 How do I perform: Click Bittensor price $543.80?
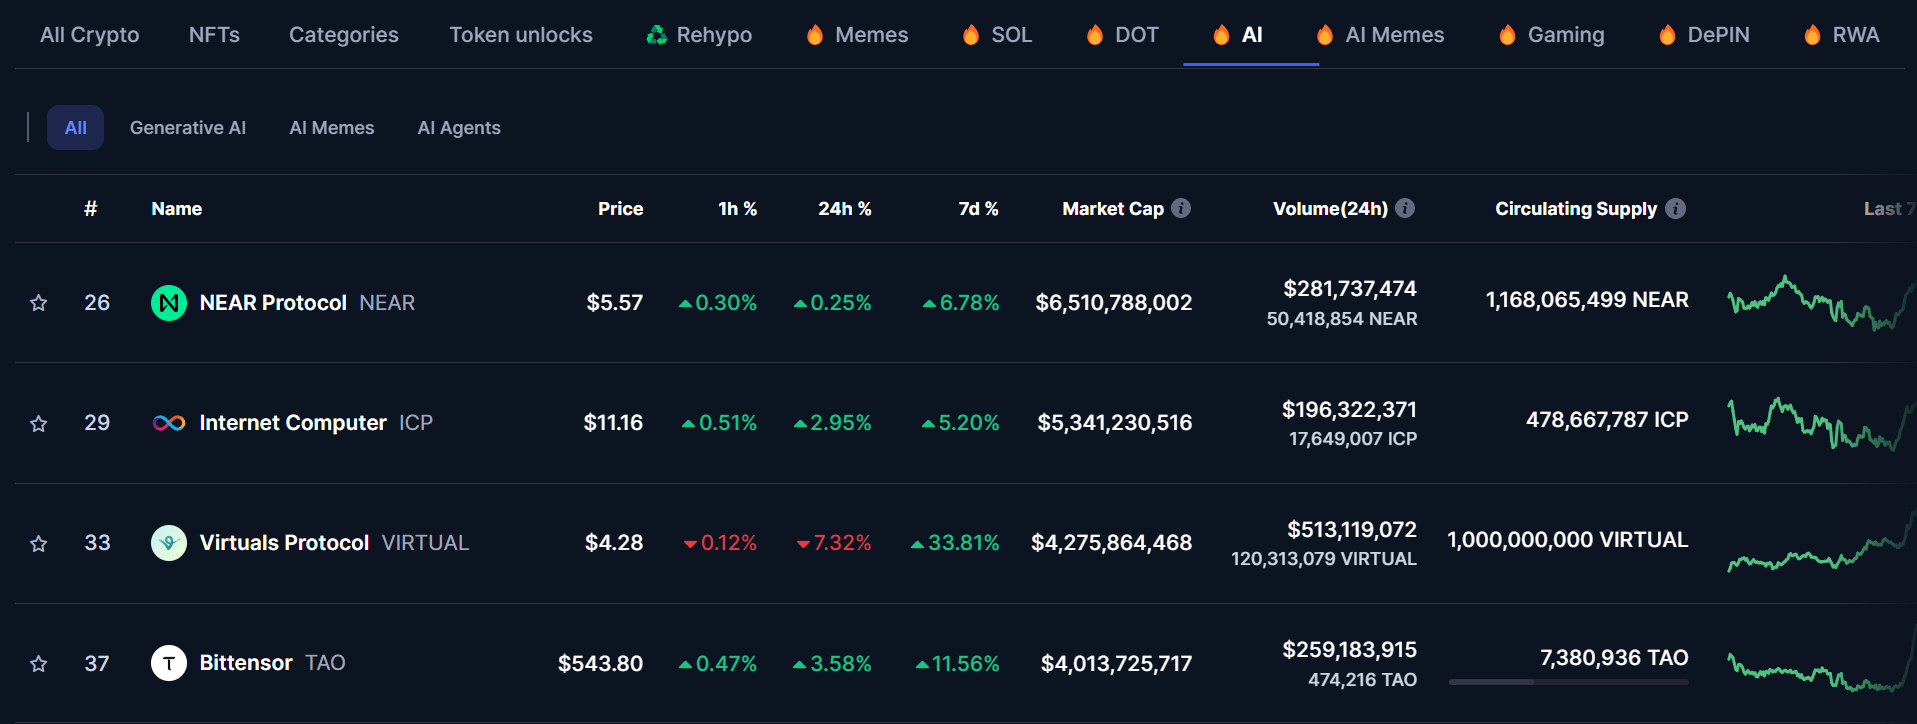pyautogui.click(x=600, y=663)
